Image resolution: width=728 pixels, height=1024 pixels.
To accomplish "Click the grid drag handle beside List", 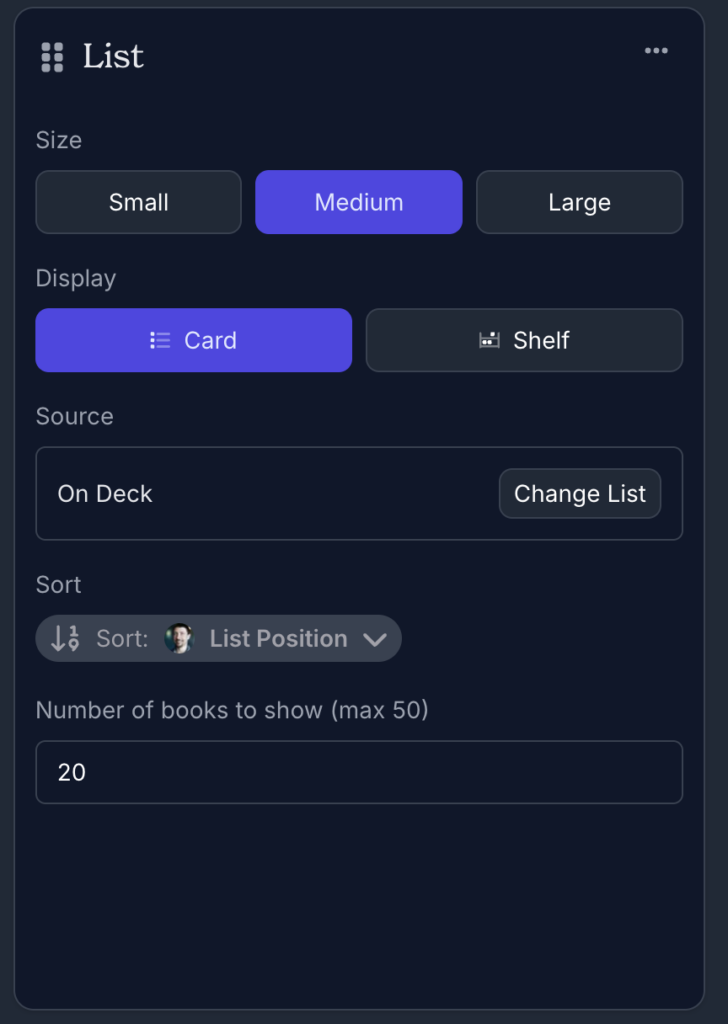I will click(52, 57).
